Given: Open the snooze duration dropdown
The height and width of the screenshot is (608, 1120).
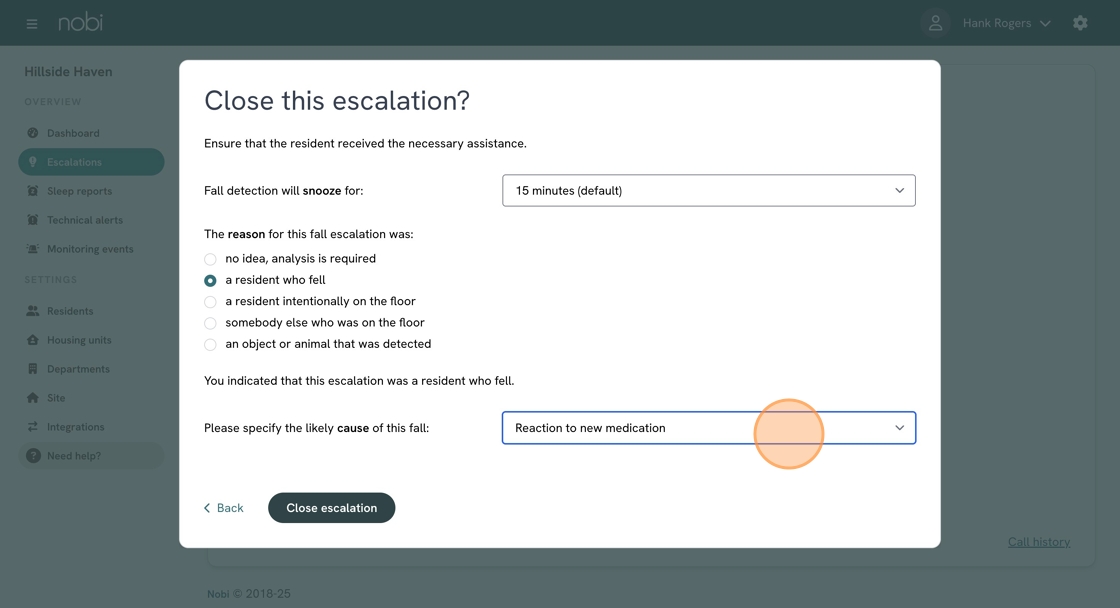Looking at the screenshot, I should pyautogui.click(x=709, y=191).
